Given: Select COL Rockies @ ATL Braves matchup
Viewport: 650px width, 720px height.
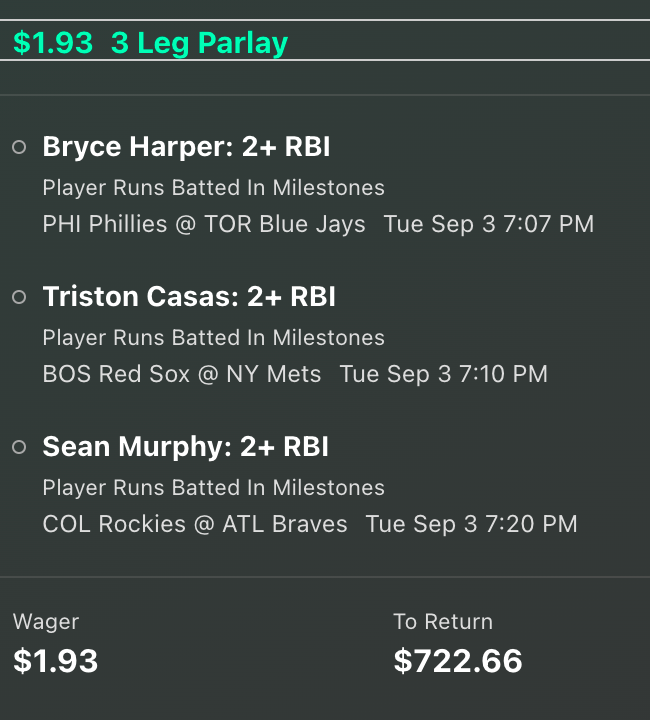Looking at the screenshot, I should 195,524.
